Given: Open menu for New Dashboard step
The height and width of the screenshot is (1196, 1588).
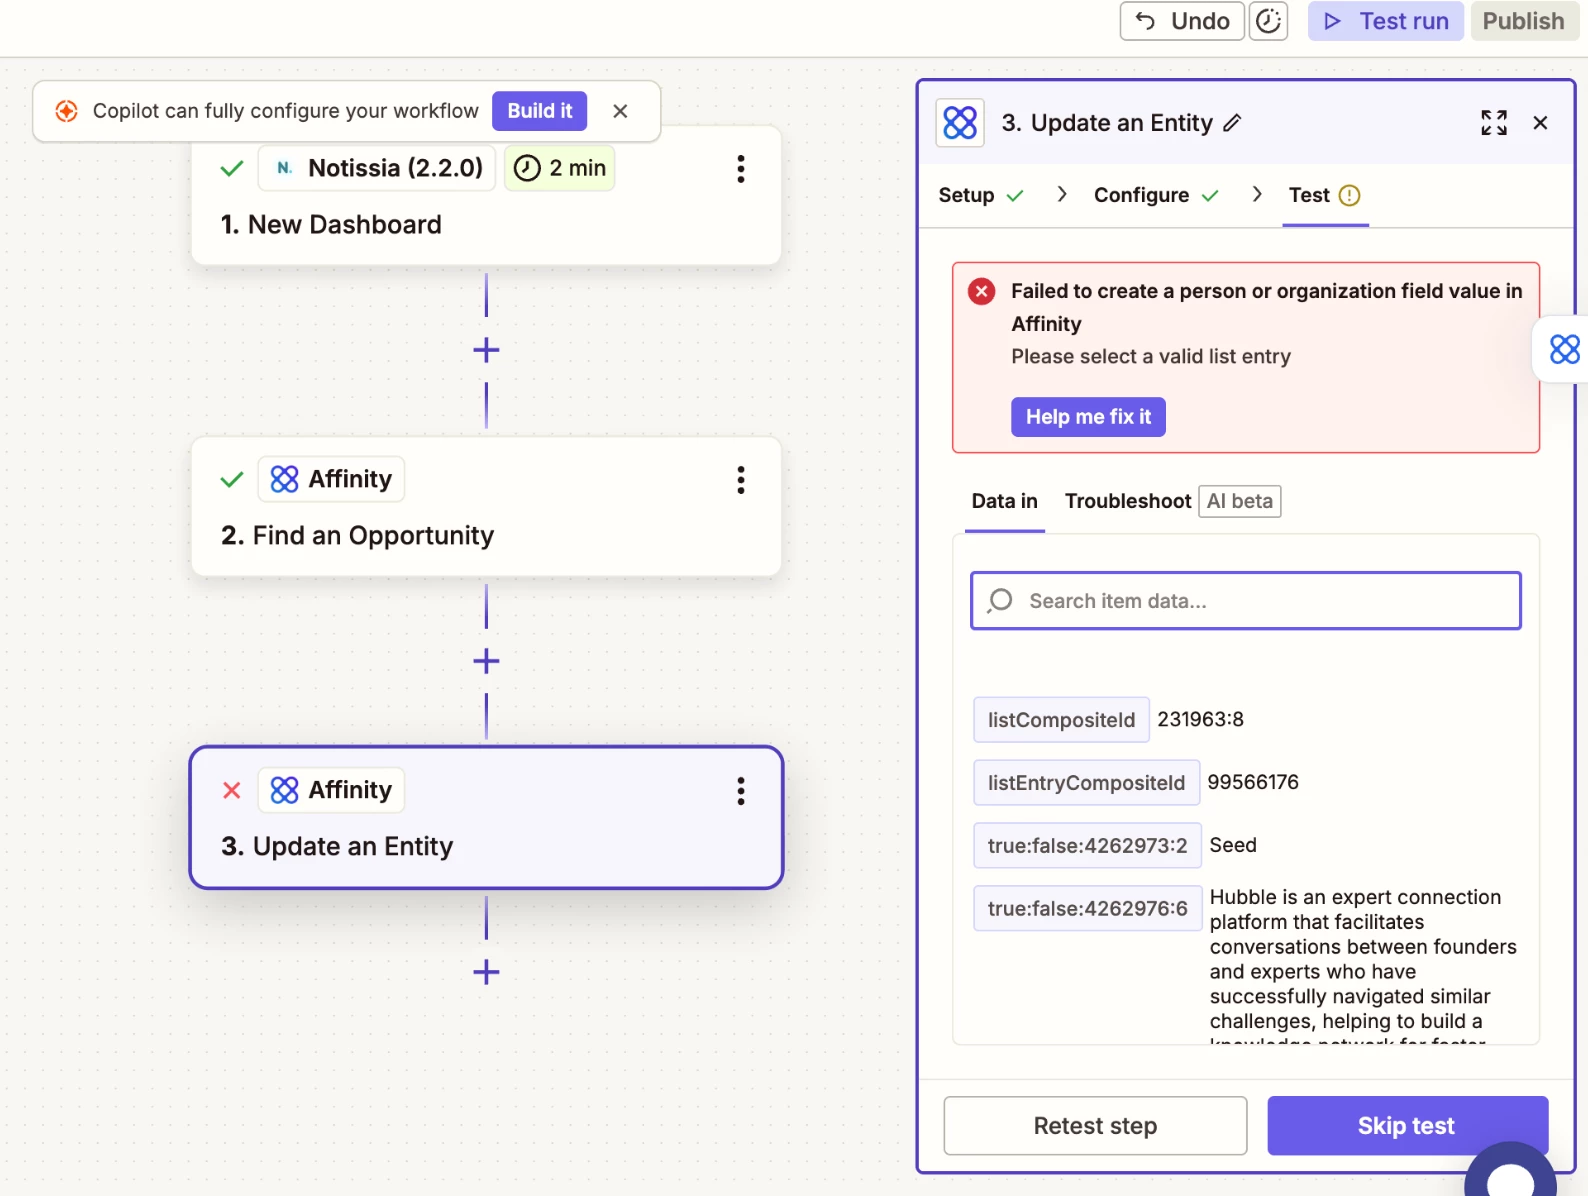Looking at the screenshot, I should [741, 168].
